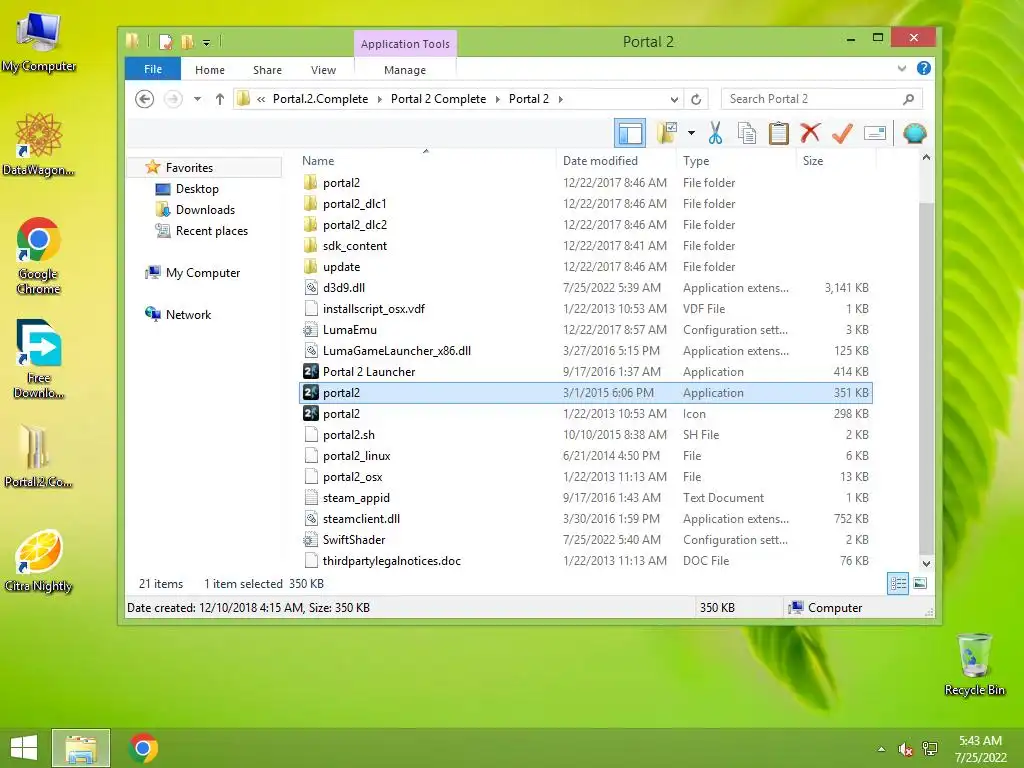Viewport: 1024px width, 768px height.
Task: Select the portal2_linux file
Action: tap(586, 456)
